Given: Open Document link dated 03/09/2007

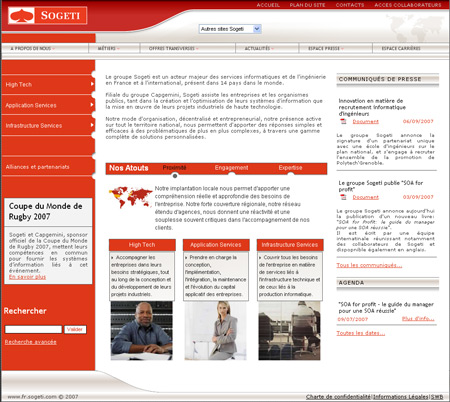Looking at the screenshot, I should tap(366, 197).
